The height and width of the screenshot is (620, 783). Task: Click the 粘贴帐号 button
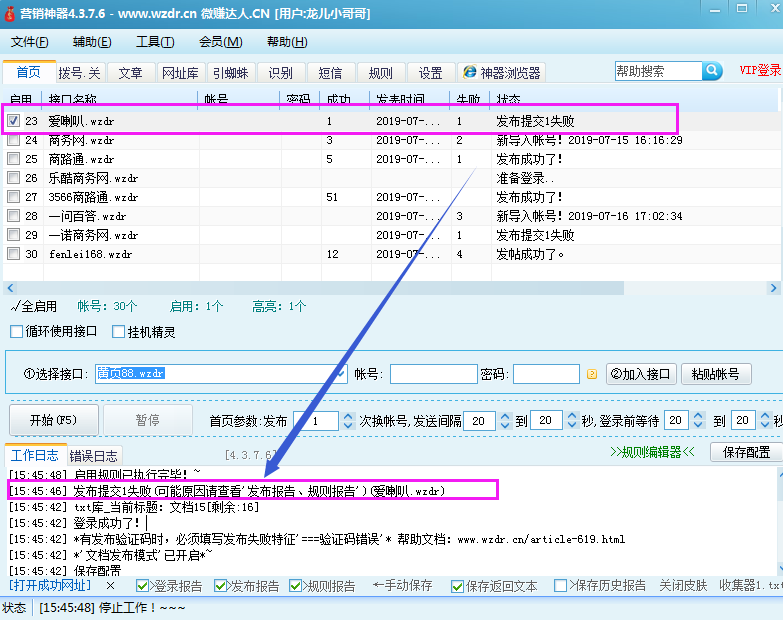point(716,374)
